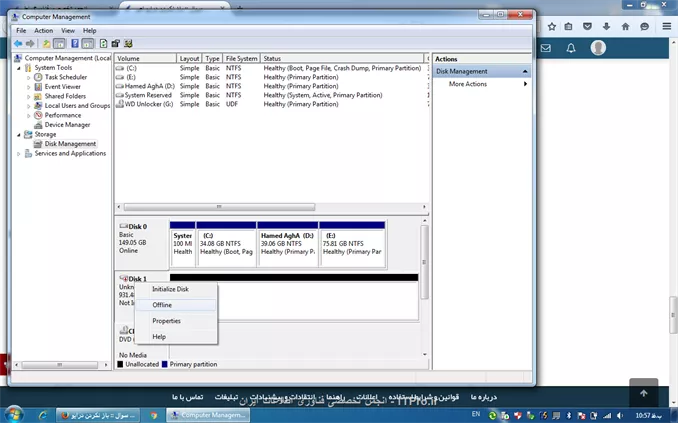Select the (E:) volume row
The width and height of the screenshot is (678, 423).
272,77
